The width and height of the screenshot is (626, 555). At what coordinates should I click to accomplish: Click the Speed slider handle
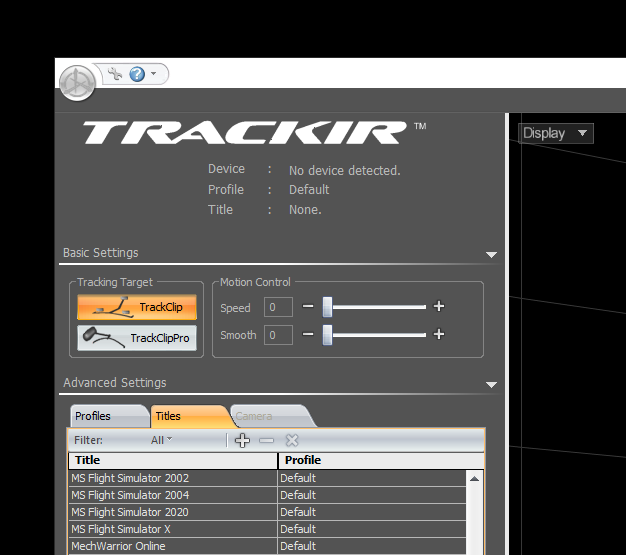(x=327, y=307)
